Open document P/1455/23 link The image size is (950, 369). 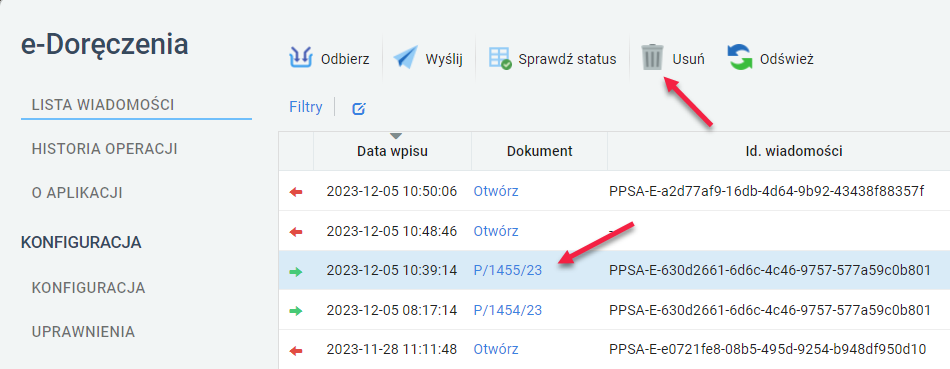508,271
